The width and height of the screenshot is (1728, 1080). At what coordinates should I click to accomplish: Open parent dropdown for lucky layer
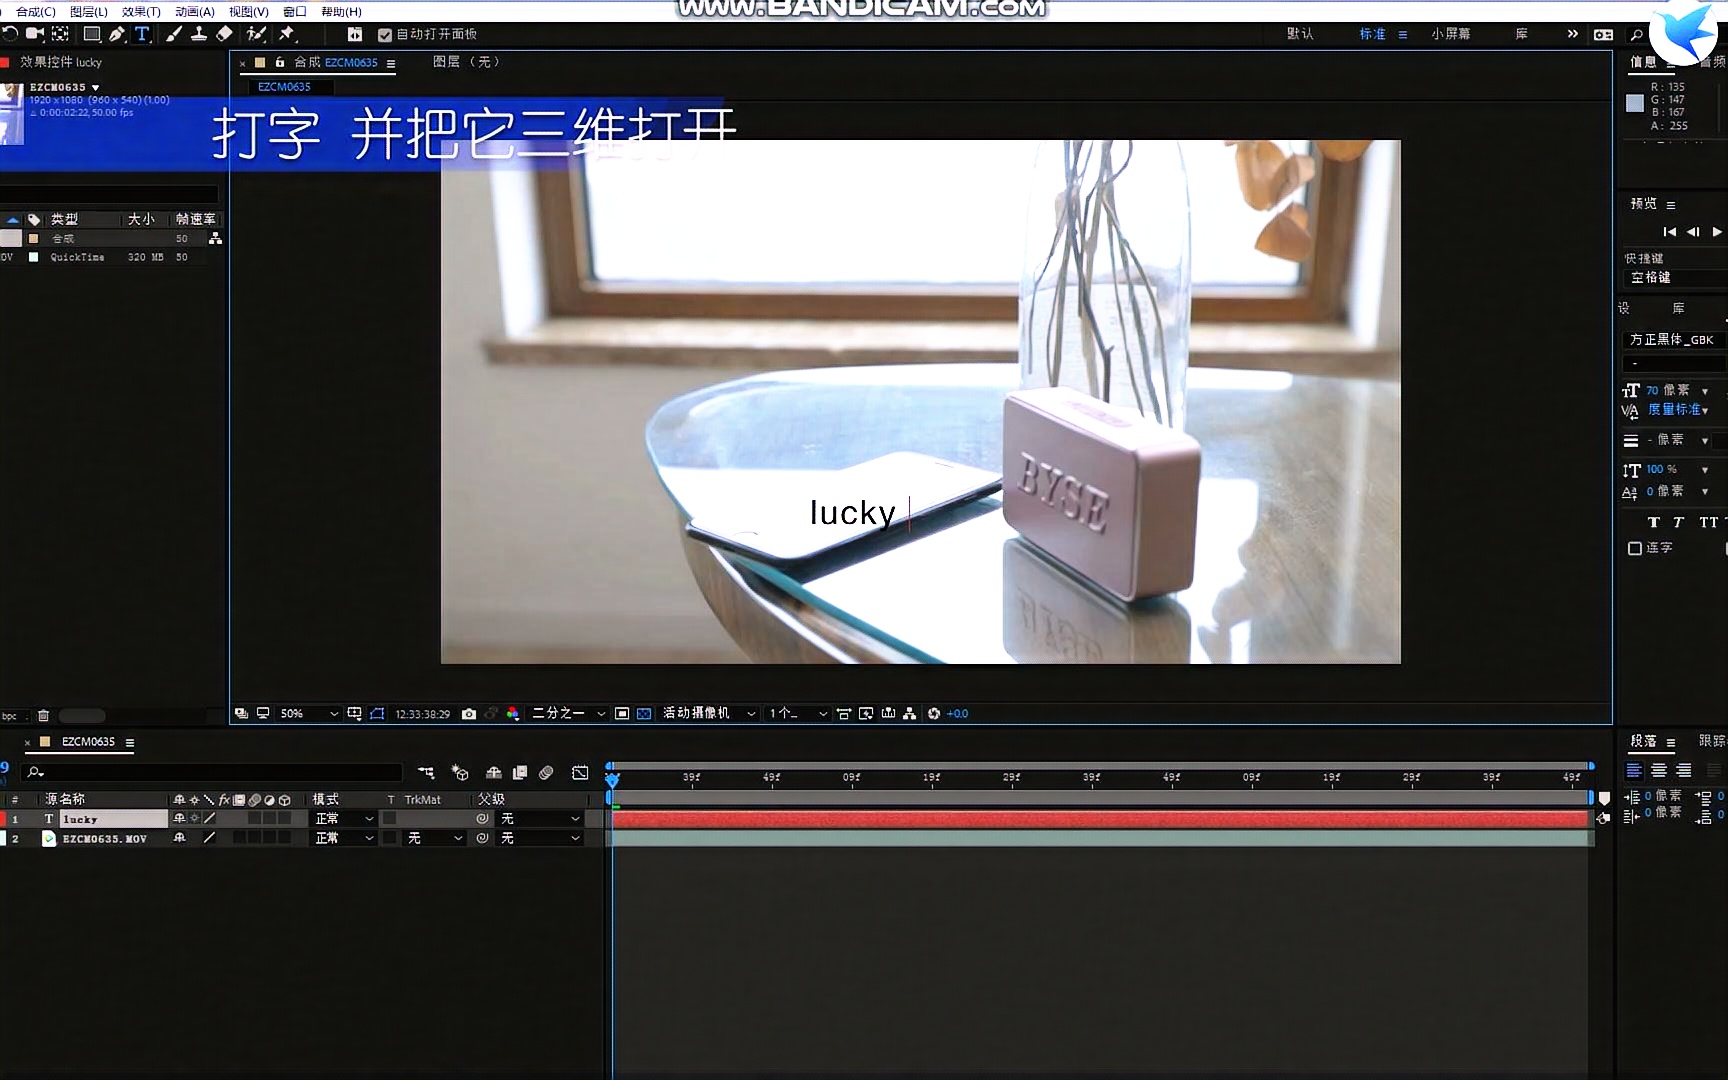tap(539, 819)
